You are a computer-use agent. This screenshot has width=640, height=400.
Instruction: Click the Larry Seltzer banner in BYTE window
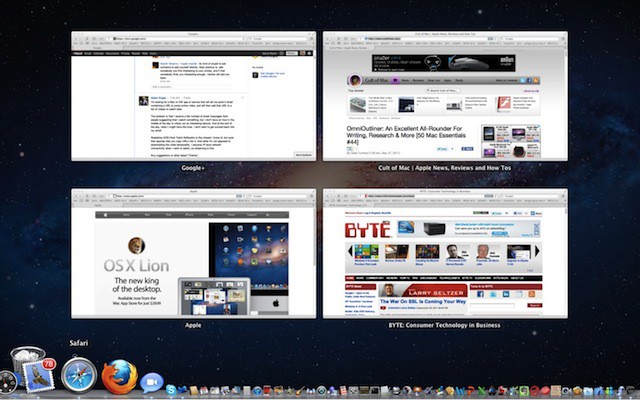(422, 291)
